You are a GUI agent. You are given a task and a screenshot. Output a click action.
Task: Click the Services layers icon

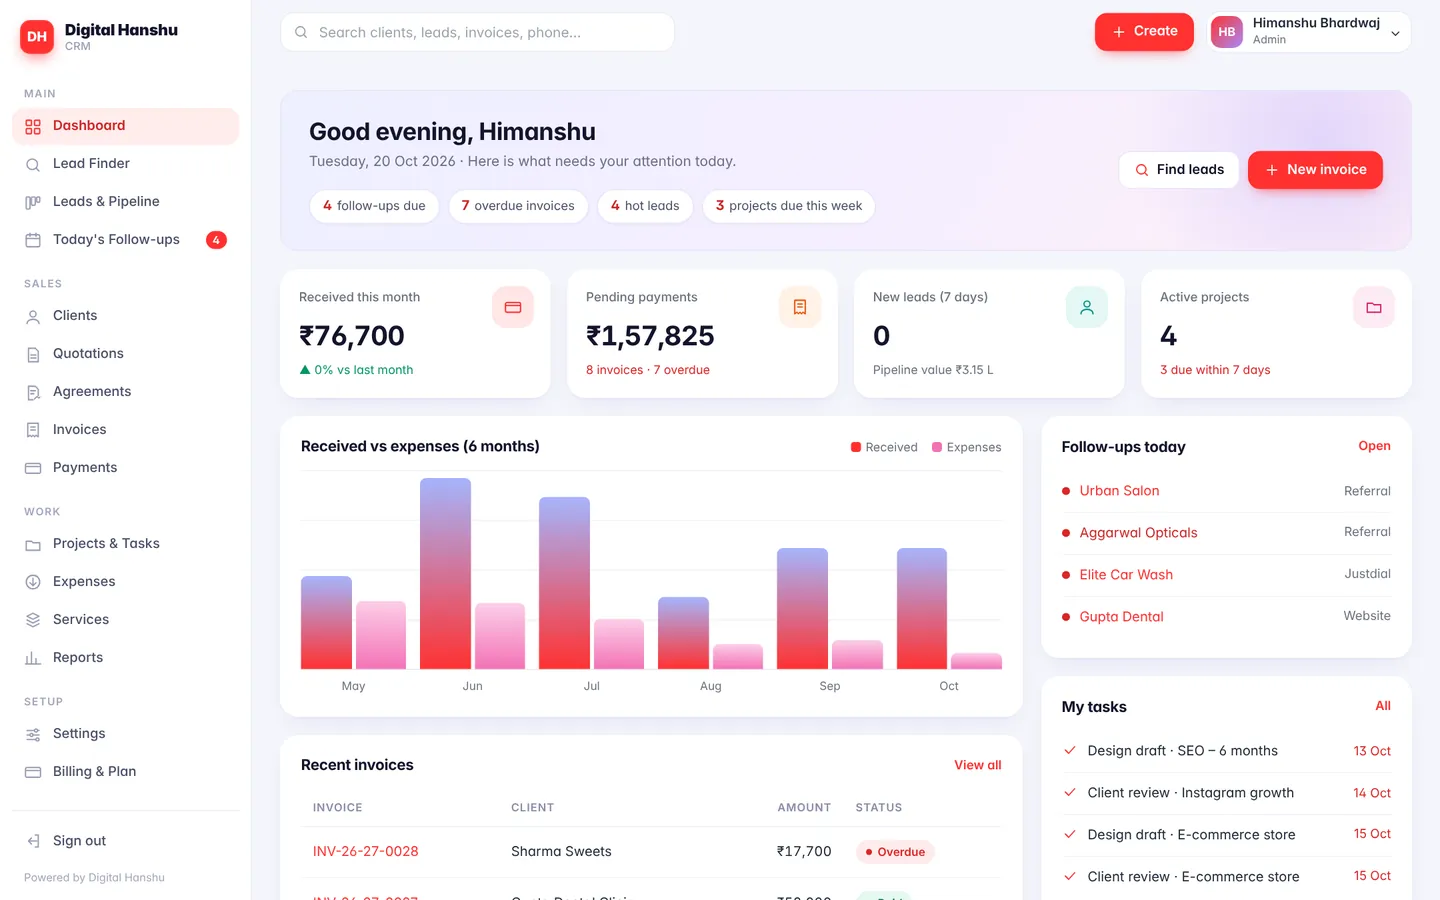pyautogui.click(x=33, y=620)
